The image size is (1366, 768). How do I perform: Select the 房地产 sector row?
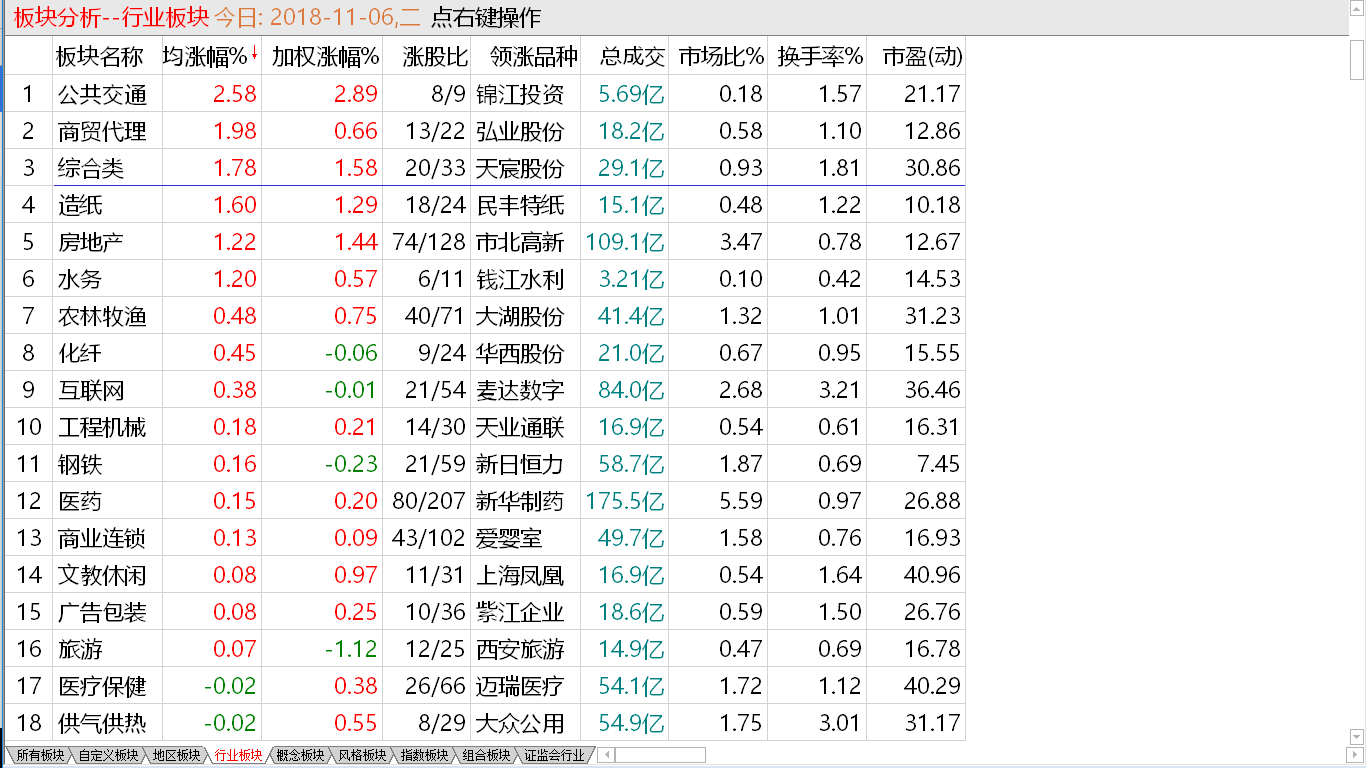pyautogui.click(x=486, y=242)
